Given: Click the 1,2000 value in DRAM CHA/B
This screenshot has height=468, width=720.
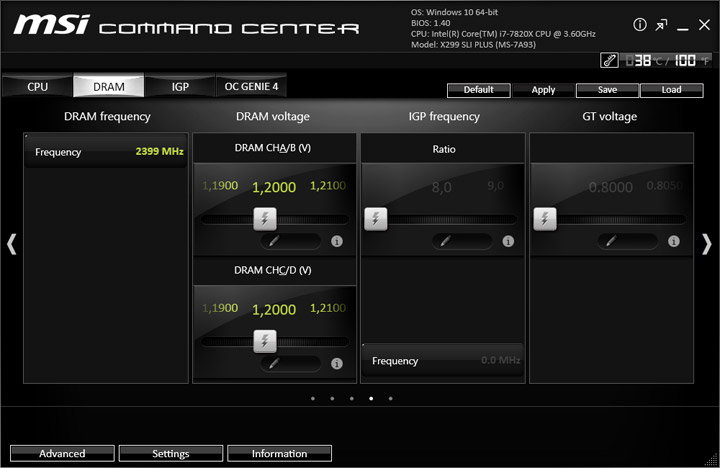Looking at the screenshot, I should 274,187.
